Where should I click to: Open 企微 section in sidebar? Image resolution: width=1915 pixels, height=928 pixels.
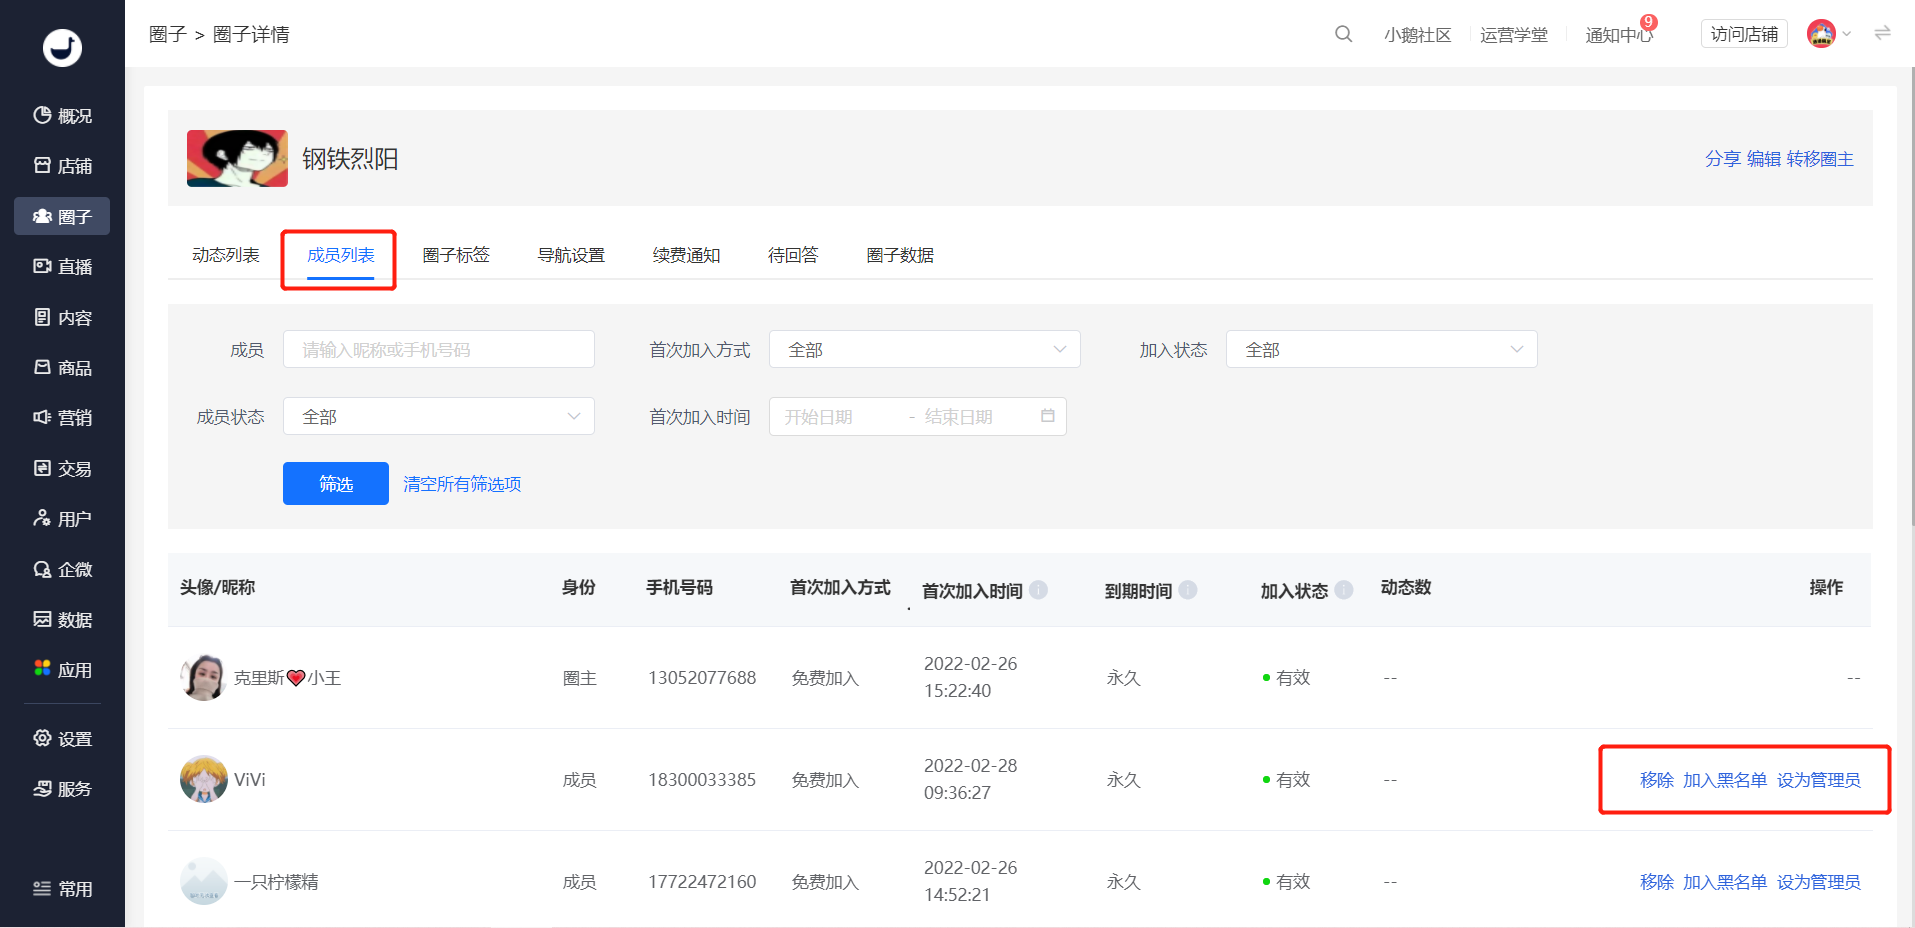pos(62,570)
